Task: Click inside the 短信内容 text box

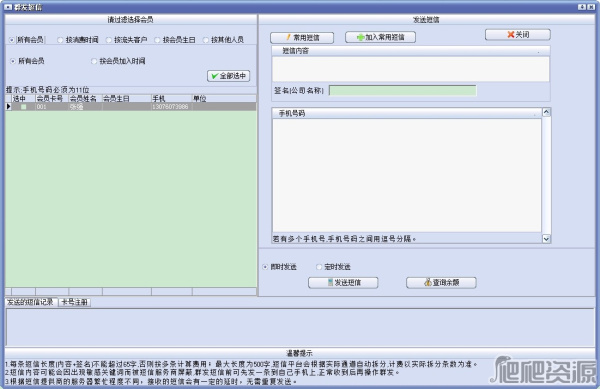Action: point(411,69)
